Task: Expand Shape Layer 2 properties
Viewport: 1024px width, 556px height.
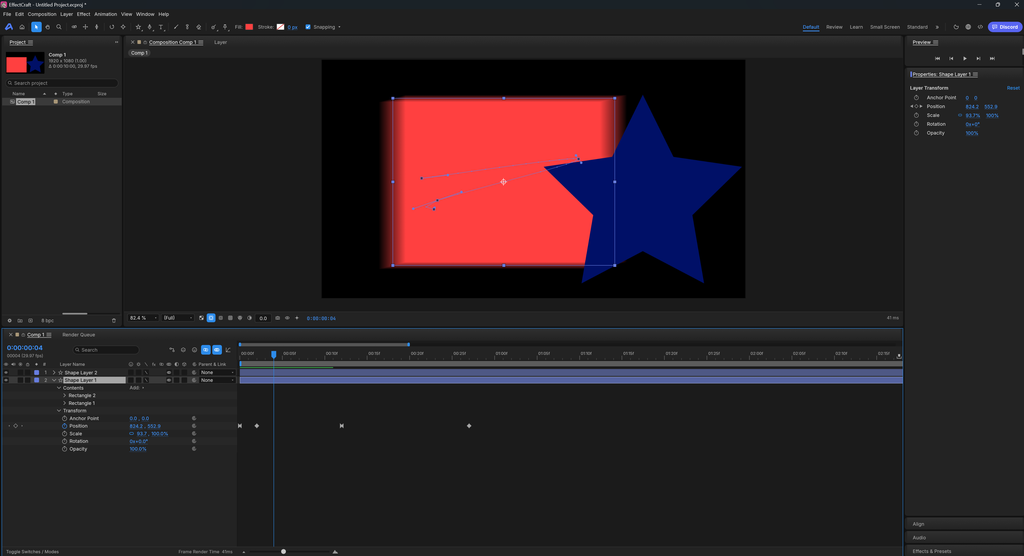Action: (54, 372)
